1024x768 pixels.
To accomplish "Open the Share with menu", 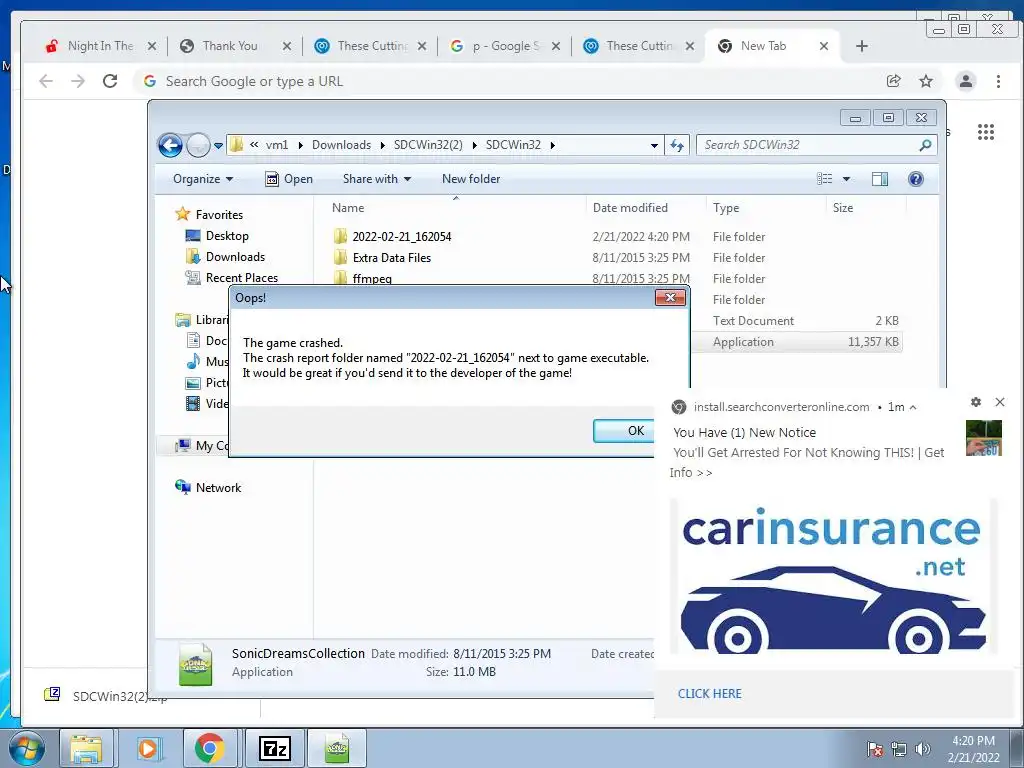I will 377,179.
